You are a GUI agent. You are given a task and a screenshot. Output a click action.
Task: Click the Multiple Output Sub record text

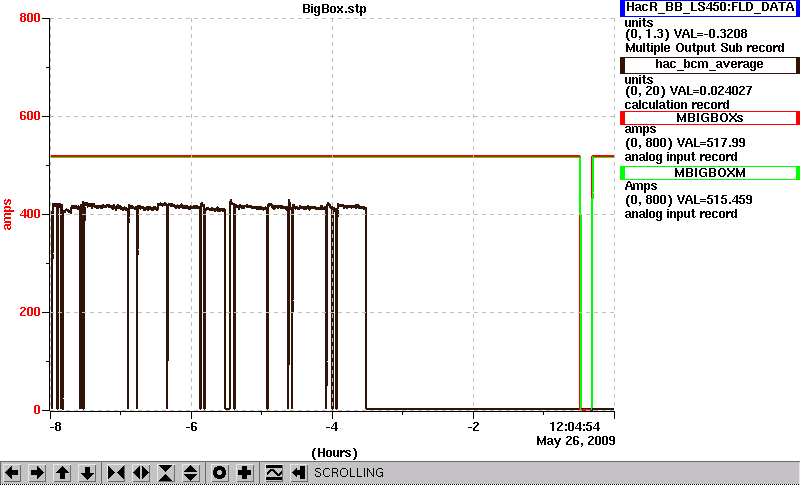click(x=705, y=48)
